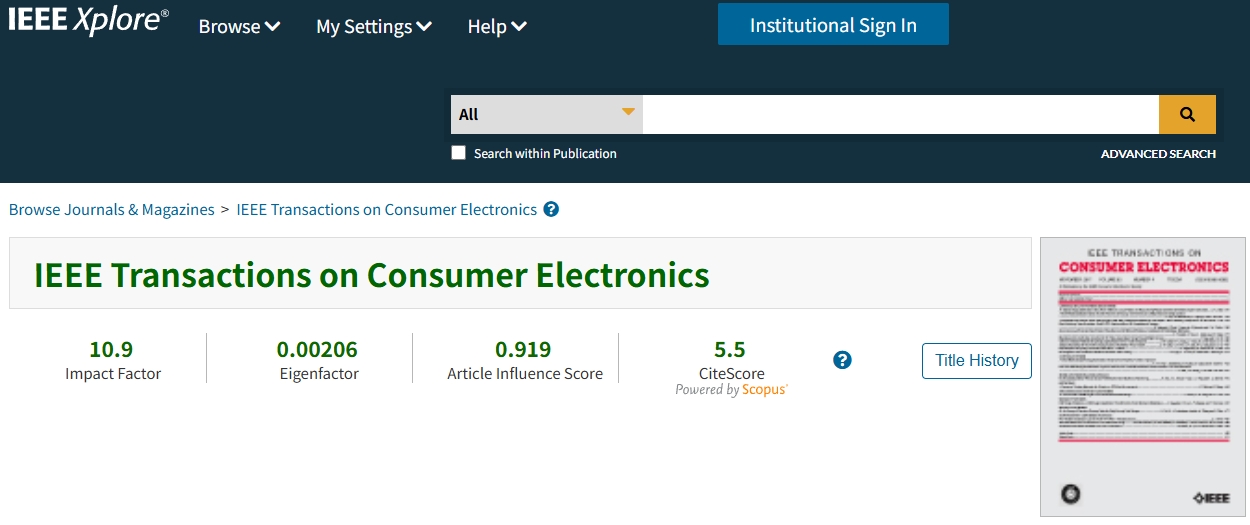
Task: Click inside the search text field
Action: (900, 114)
